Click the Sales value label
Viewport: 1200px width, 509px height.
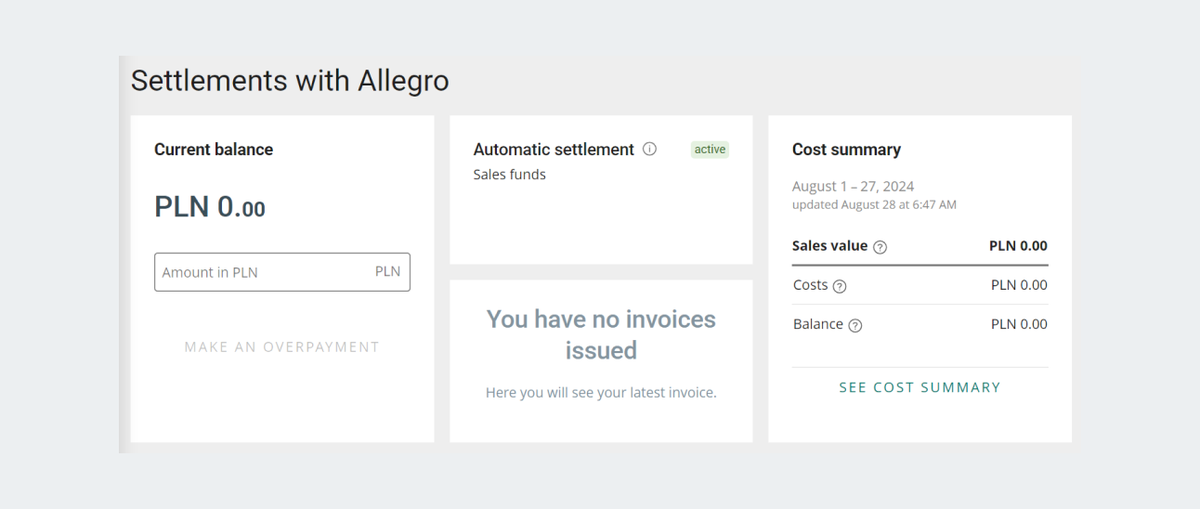(x=830, y=246)
